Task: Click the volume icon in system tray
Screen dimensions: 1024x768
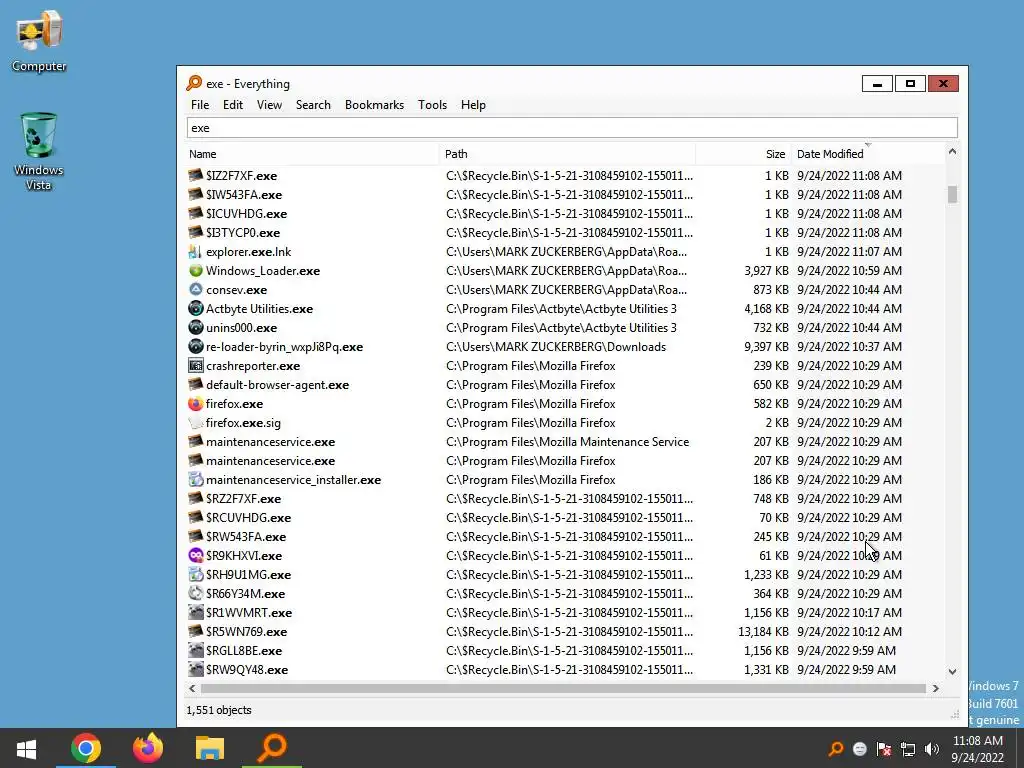Action: [x=932, y=749]
